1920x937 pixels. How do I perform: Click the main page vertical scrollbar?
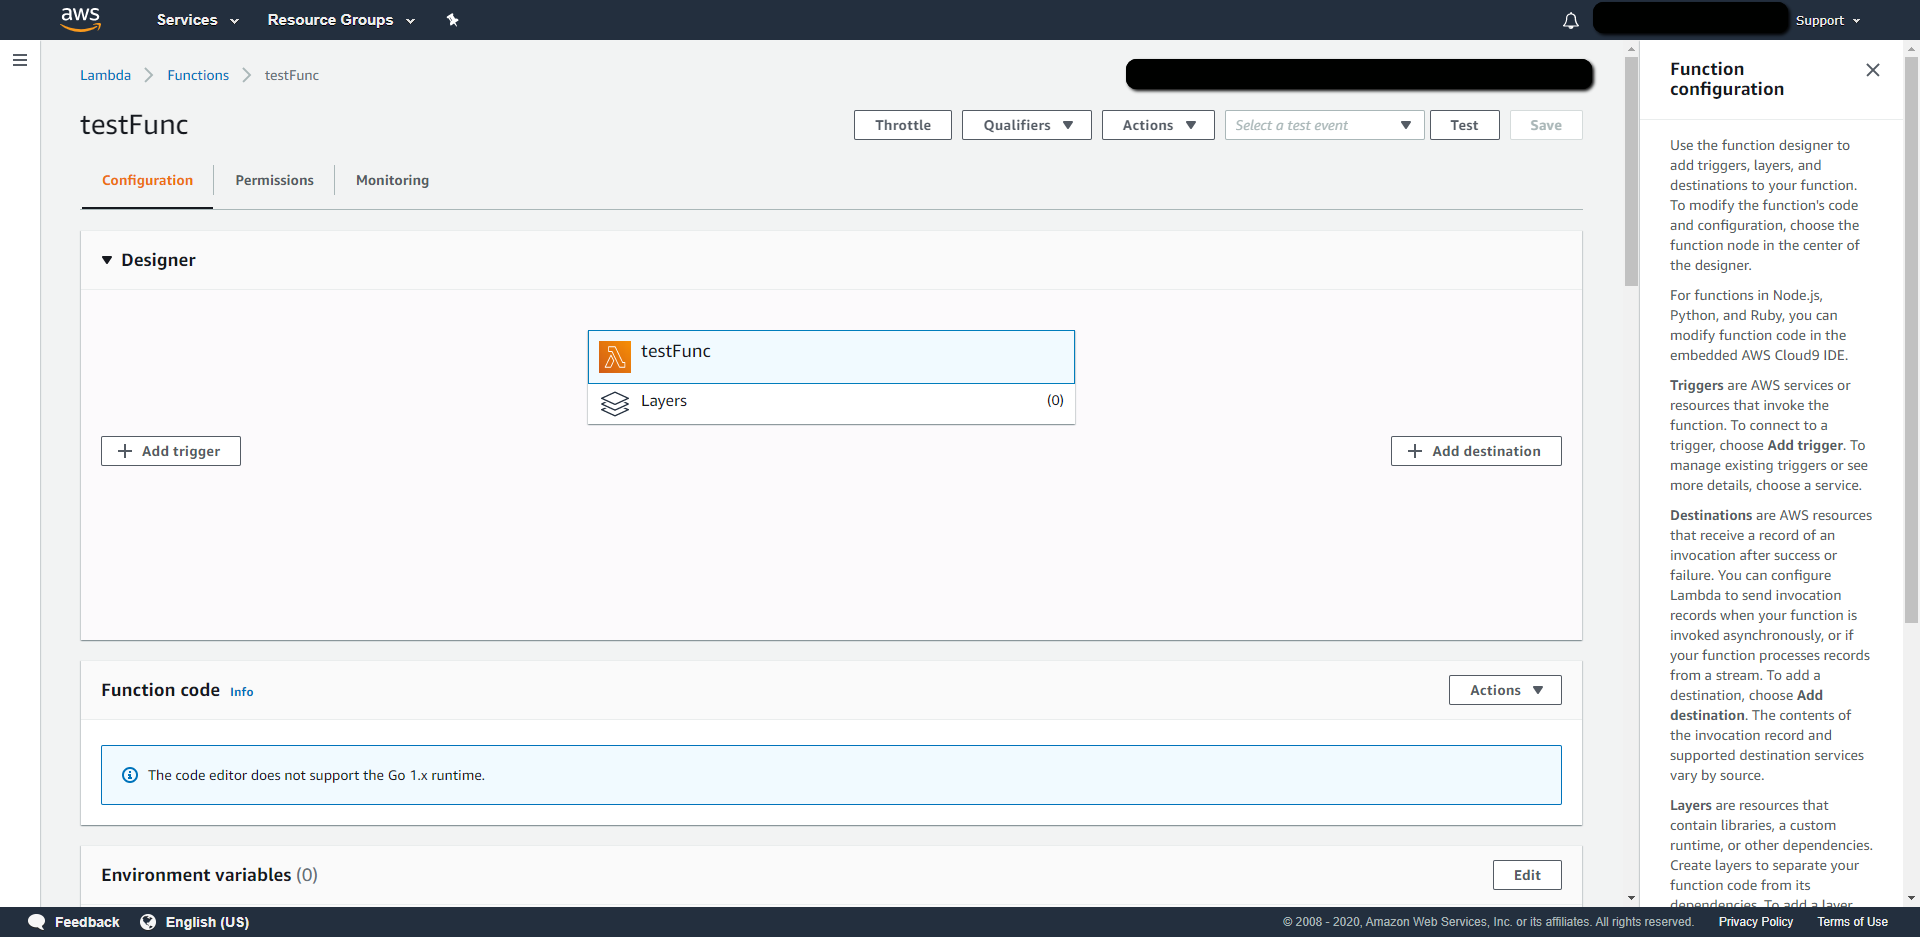click(x=1631, y=170)
